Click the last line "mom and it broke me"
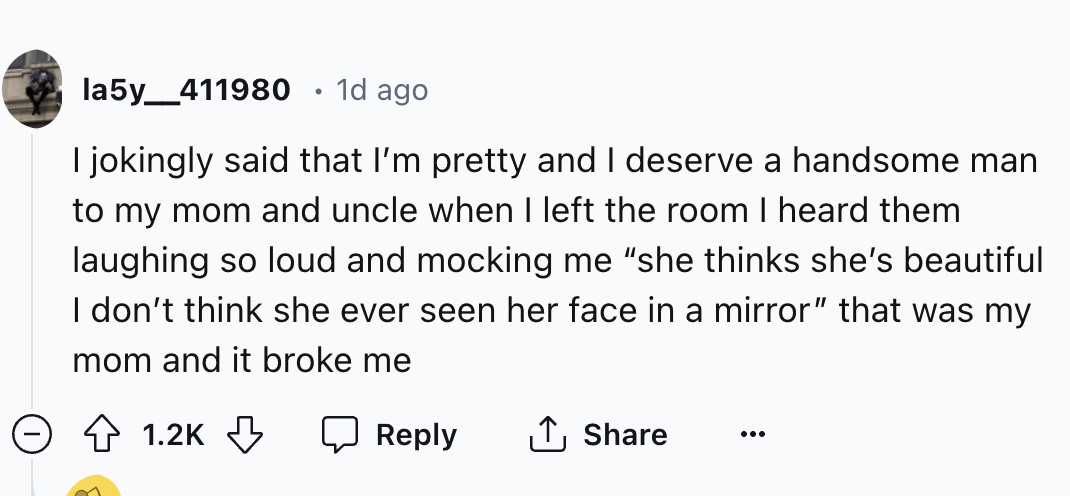Image resolution: width=1070 pixels, height=496 pixels. pyautogui.click(x=242, y=360)
